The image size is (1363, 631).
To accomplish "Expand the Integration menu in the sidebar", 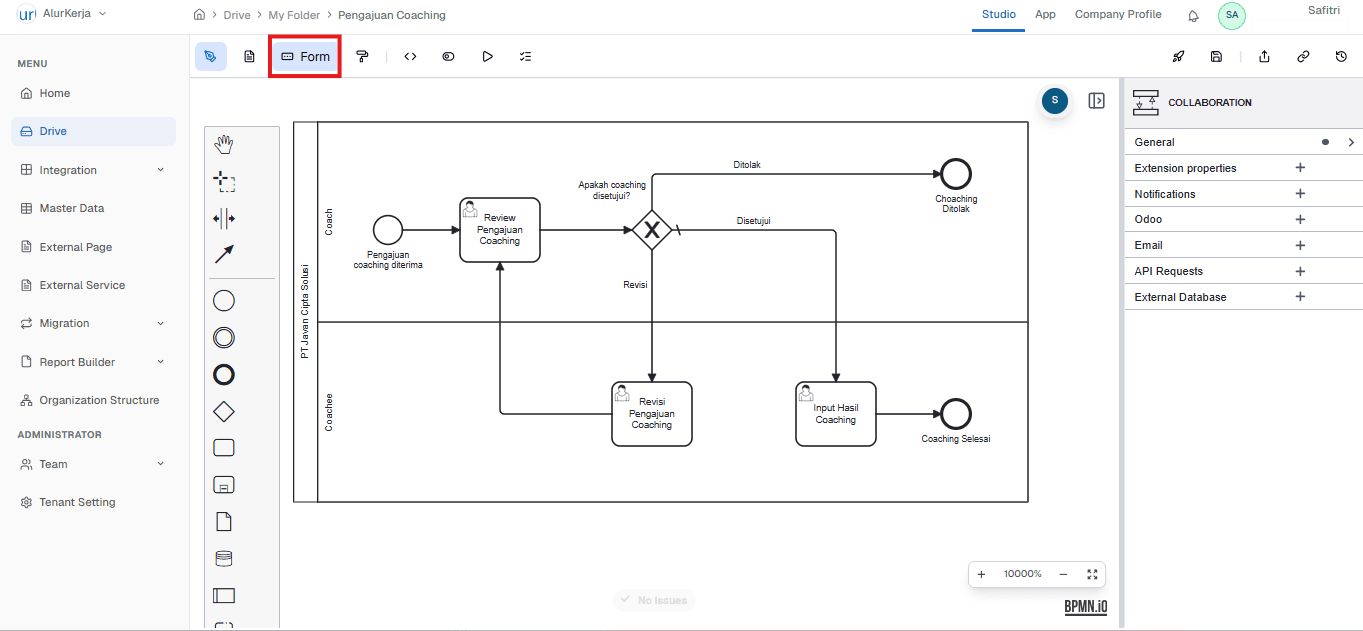I will point(92,169).
